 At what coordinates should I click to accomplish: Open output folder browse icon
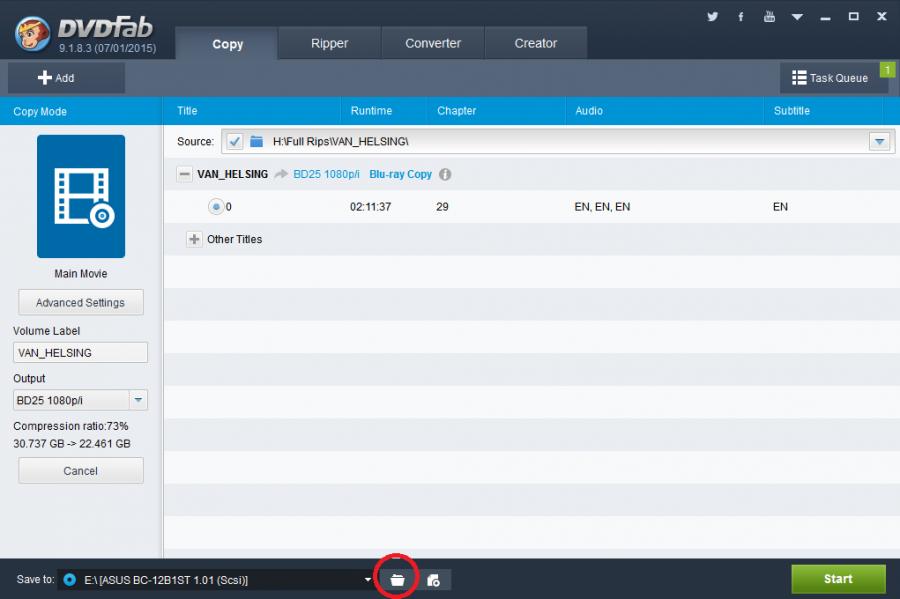click(397, 579)
